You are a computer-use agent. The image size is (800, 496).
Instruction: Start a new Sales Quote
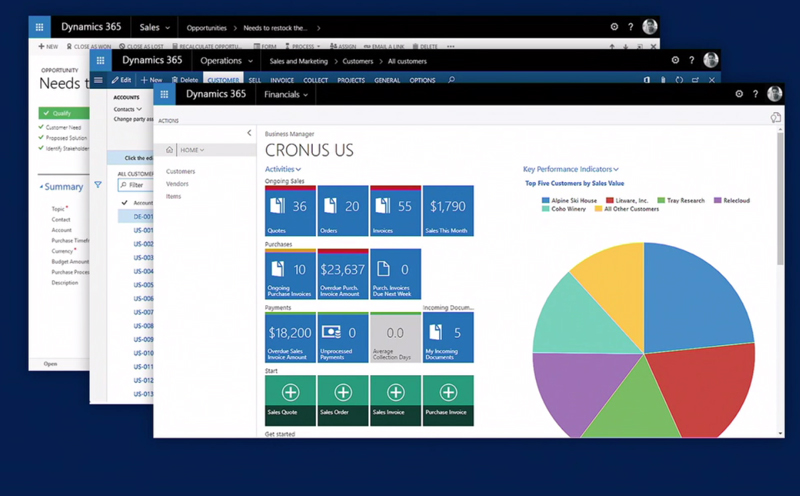pyautogui.click(x=290, y=401)
